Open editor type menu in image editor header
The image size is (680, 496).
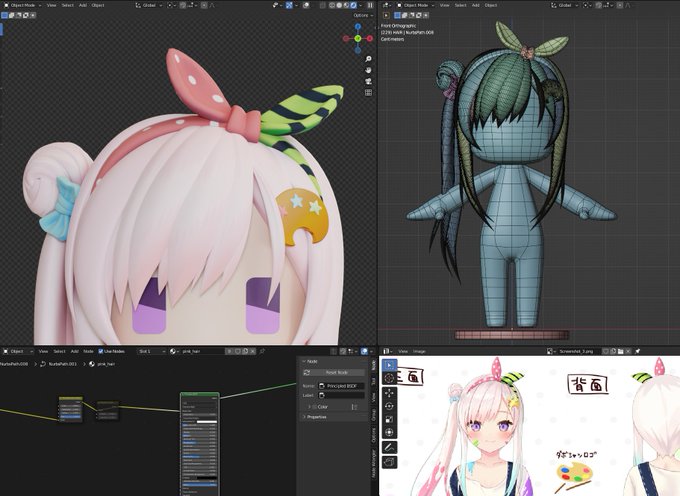click(x=386, y=351)
